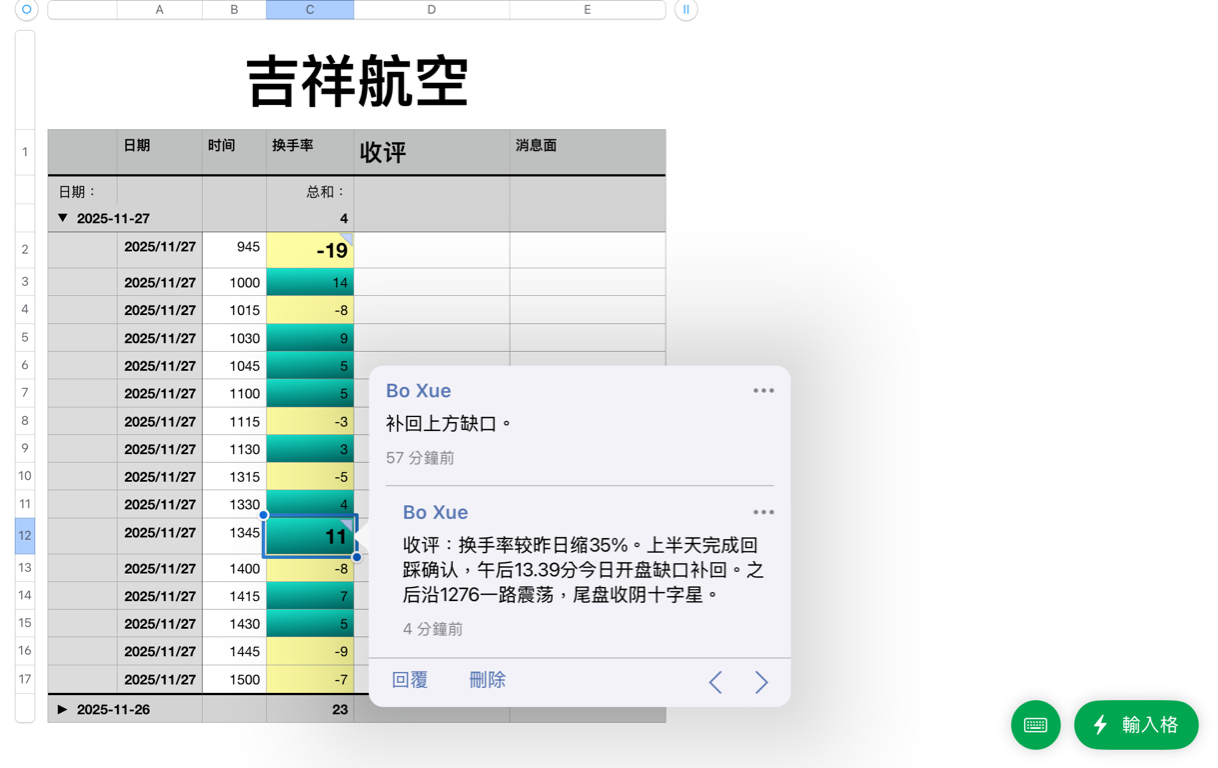This screenshot has height=768, width=1218.
Task: Select the turnover cell with value -7
Action: tap(310, 679)
